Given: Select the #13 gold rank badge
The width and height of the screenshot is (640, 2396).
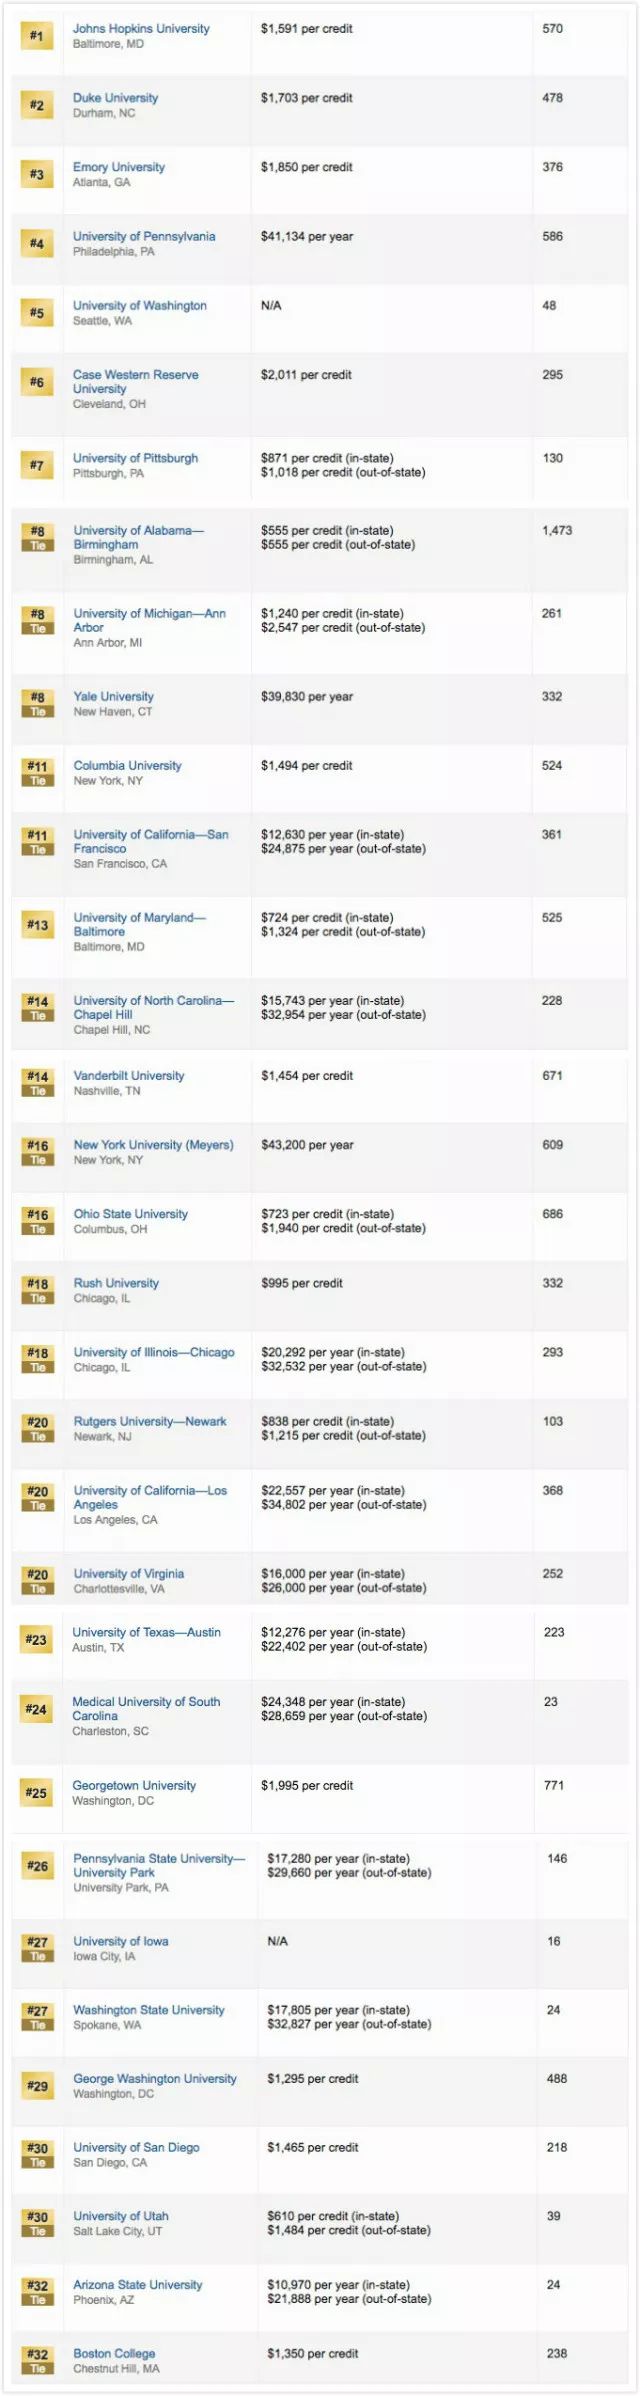Looking at the screenshot, I should tap(37, 925).
